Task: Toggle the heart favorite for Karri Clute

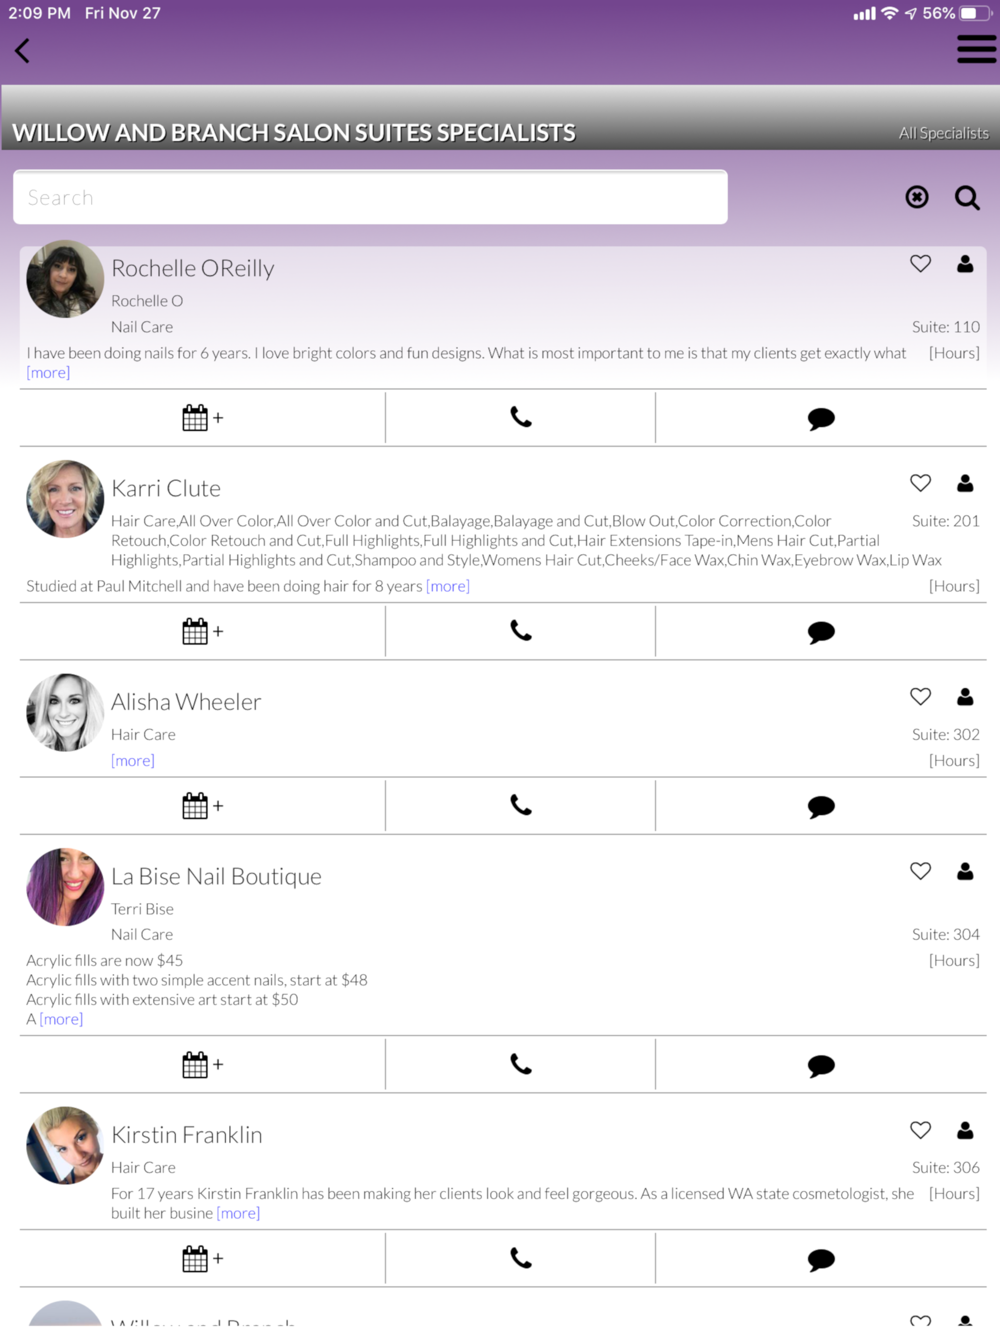Action: pyautogui.click(x=921, y=483)
